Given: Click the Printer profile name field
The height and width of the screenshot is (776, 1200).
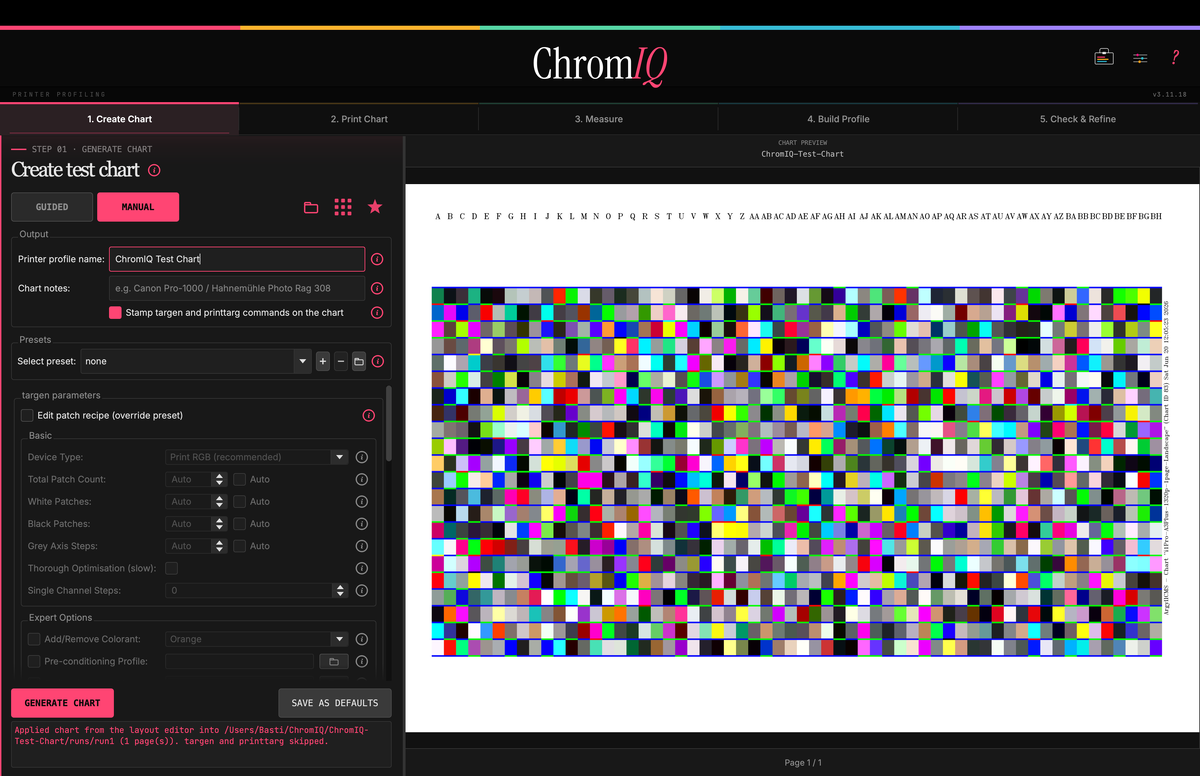Looking at the screenshot, I should point(237,259).
